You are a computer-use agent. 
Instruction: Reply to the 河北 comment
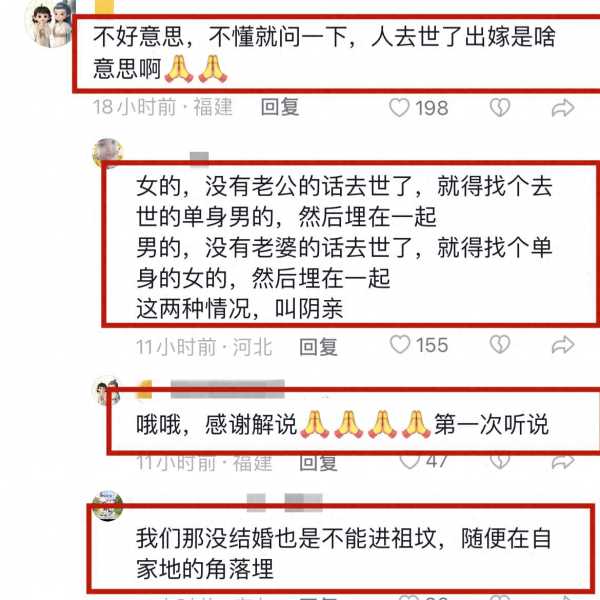coord(318,347)
